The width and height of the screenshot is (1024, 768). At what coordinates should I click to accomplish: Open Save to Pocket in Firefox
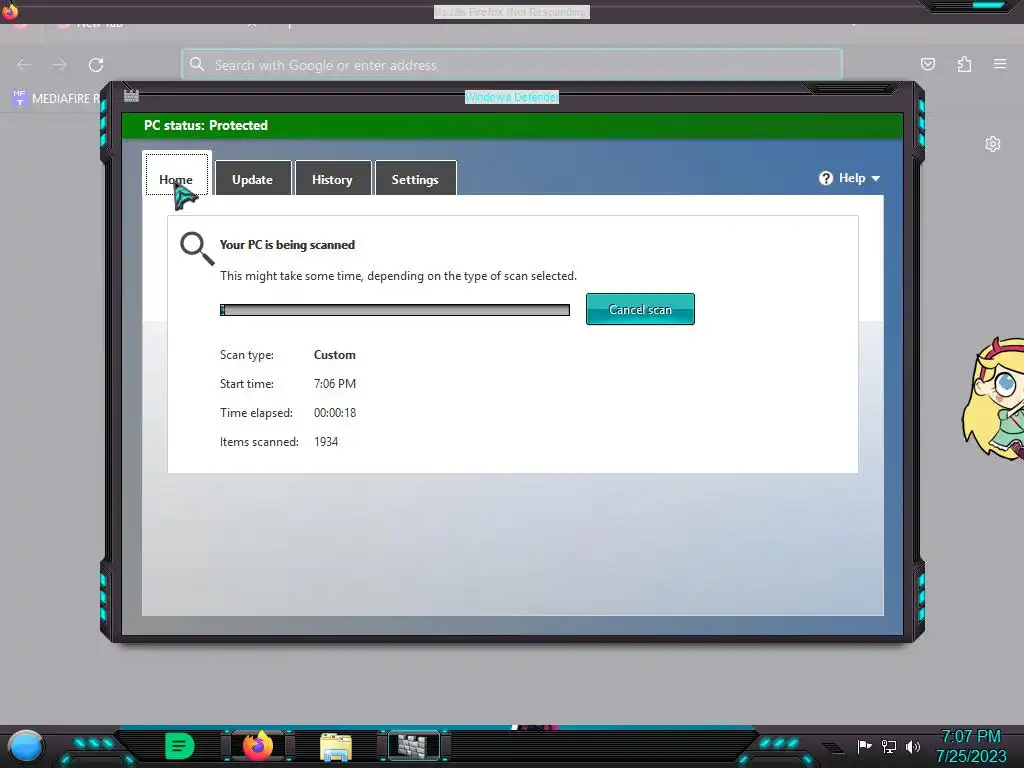pyautogui.click(x=928, y=64)
